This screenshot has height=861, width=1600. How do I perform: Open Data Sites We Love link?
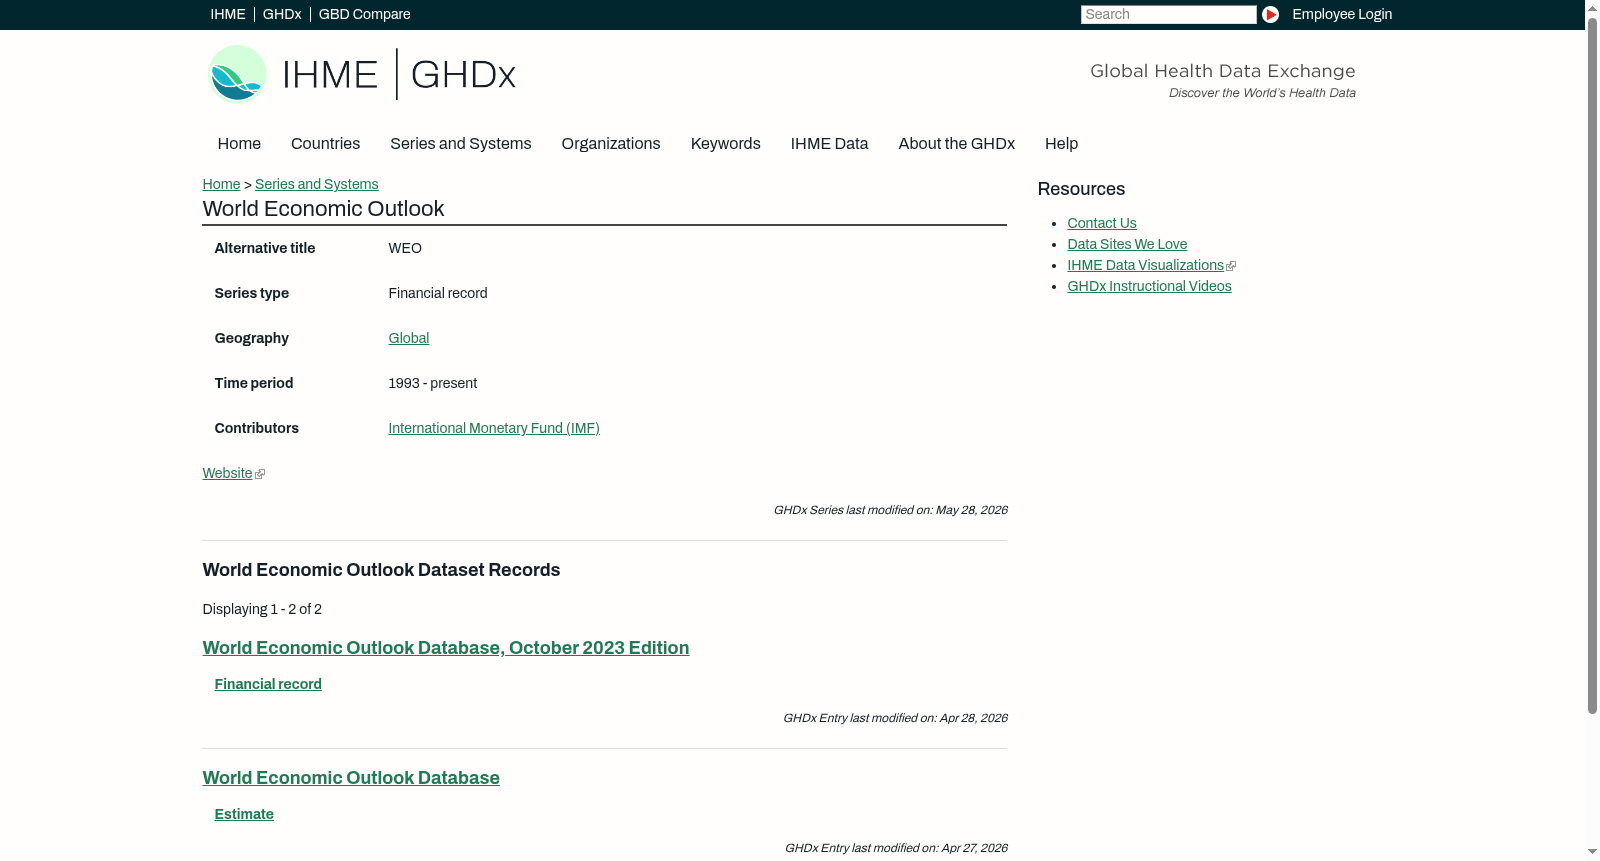coord(1127,244)
